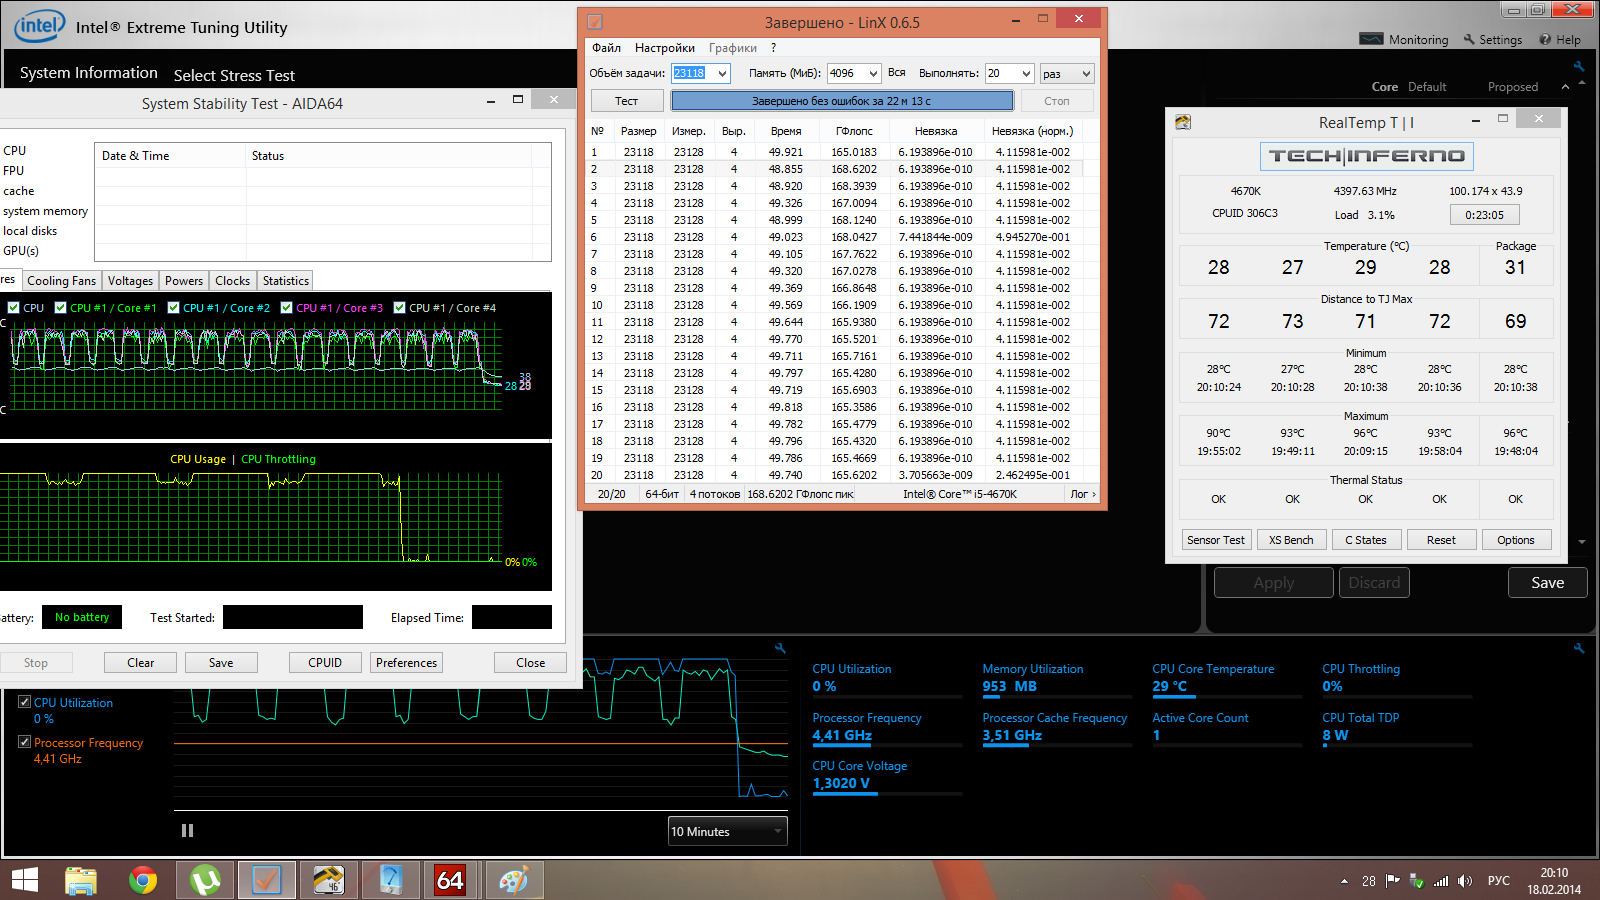
Task: Switch to the Cooling Fans tab
Action: [62, 281]
